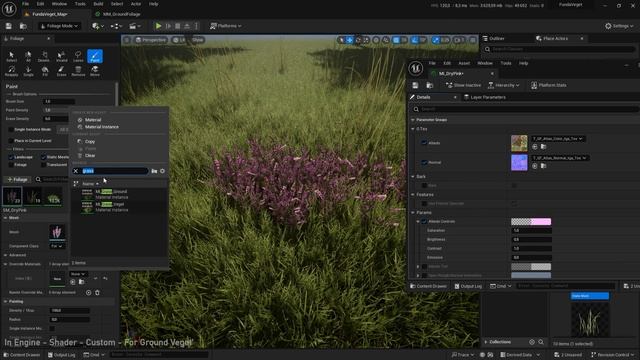Click the asset picker search clear X icon
Viewport: 640px width, 360px height.
[76, 171]
